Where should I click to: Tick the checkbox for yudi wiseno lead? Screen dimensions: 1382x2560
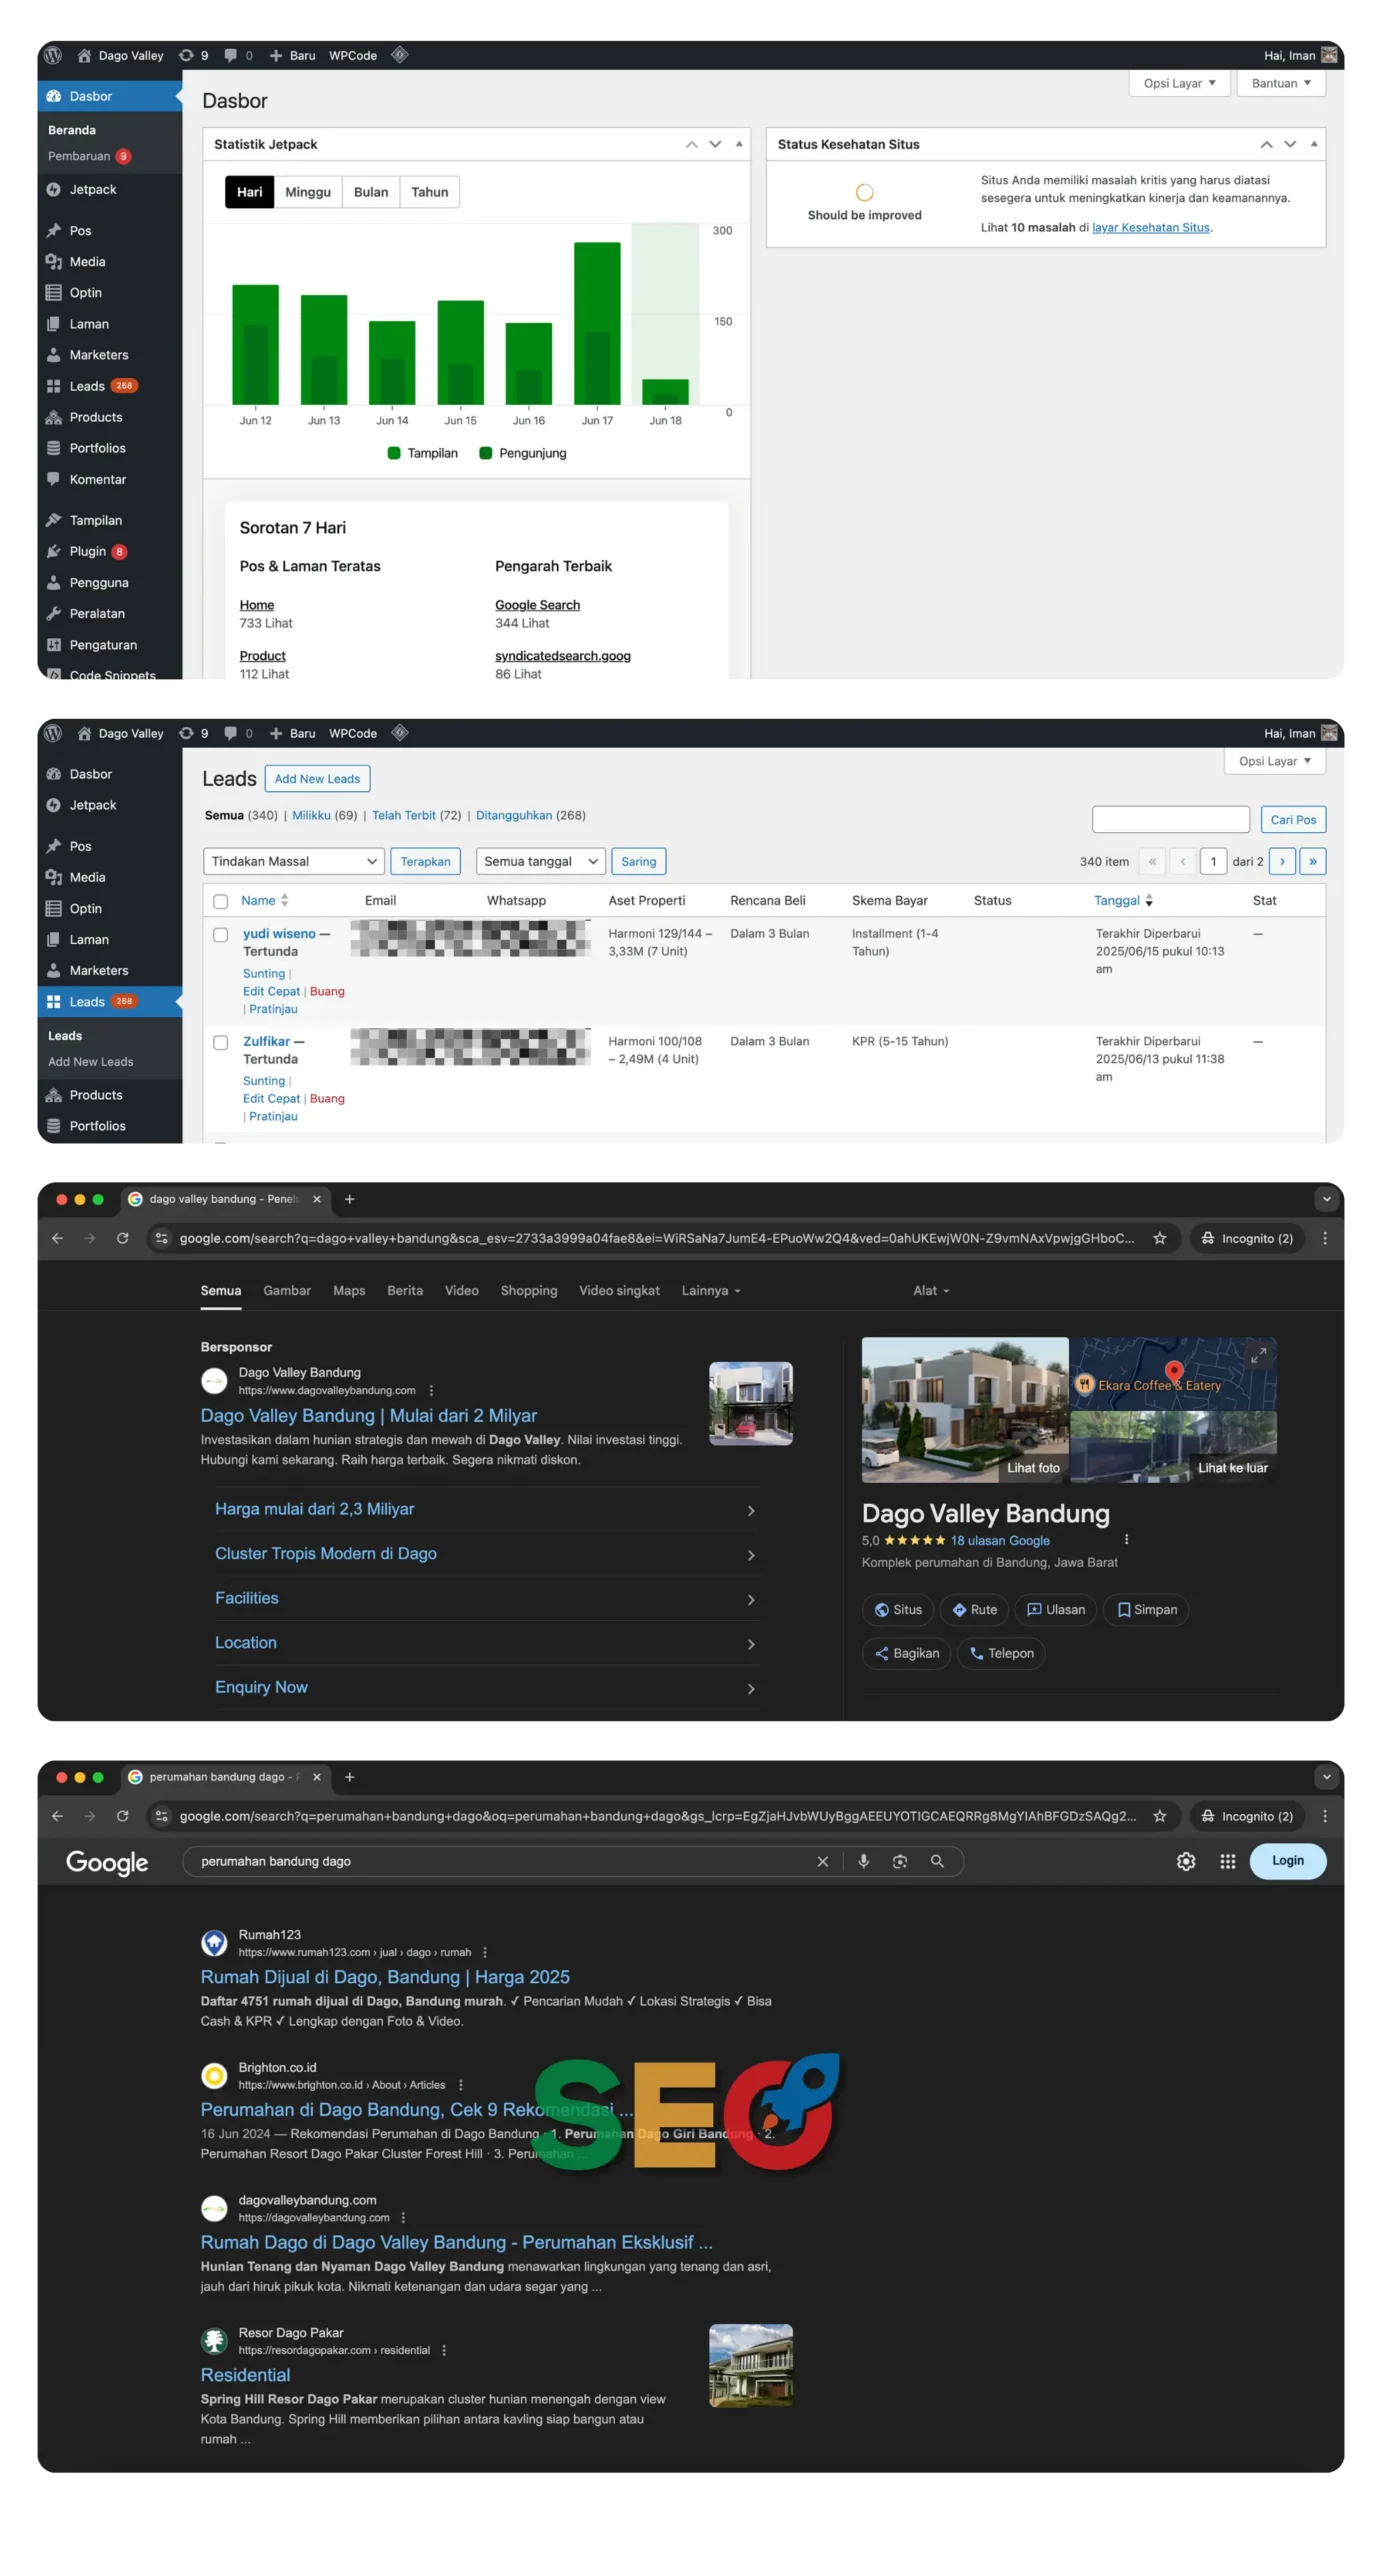(x=221, y=935)
